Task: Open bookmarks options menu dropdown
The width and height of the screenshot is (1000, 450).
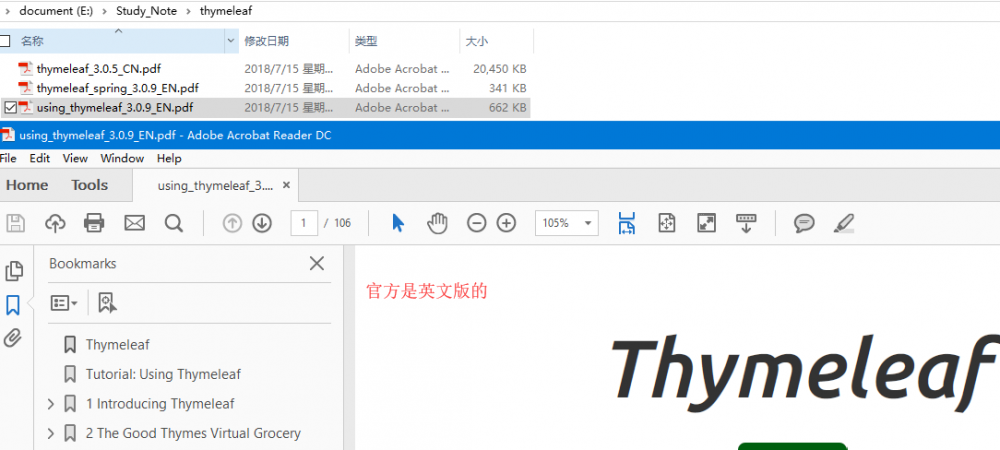Action: [x=64, y=303]
